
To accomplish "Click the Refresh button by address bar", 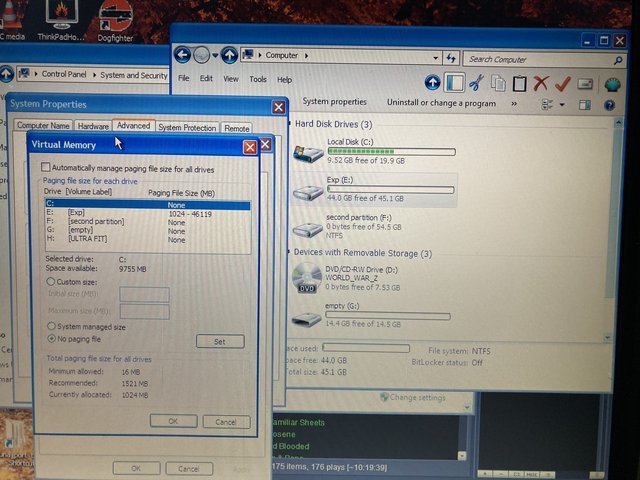I will pyautogui.click(x=451, y=58).
